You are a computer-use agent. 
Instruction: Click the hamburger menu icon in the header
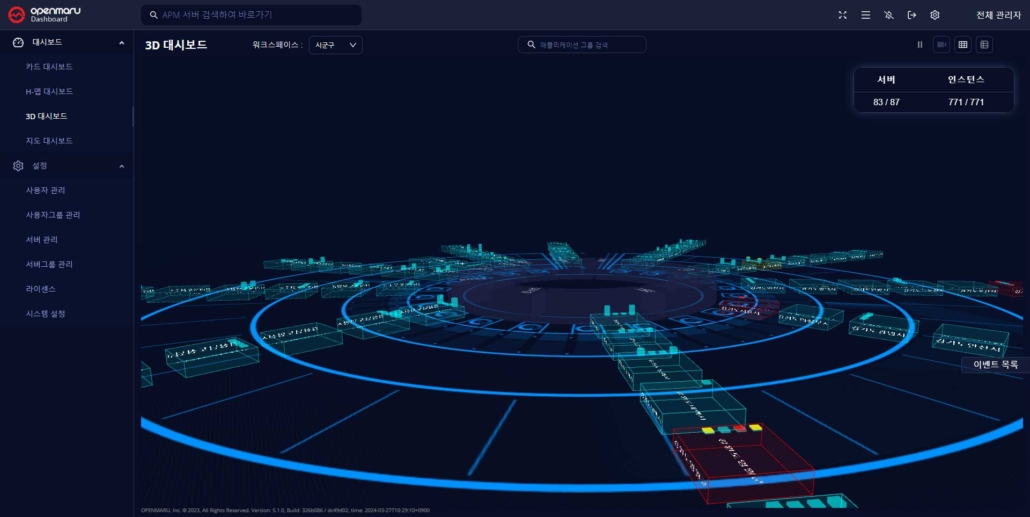click(865, 15)
